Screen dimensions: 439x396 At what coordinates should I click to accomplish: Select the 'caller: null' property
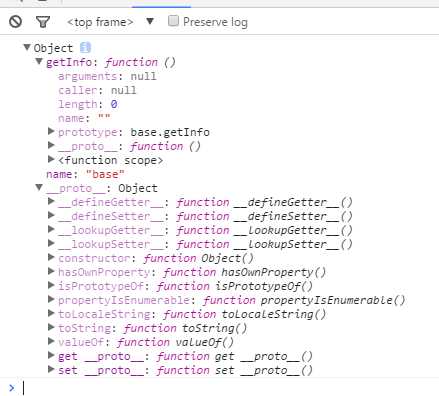(97, 90)
